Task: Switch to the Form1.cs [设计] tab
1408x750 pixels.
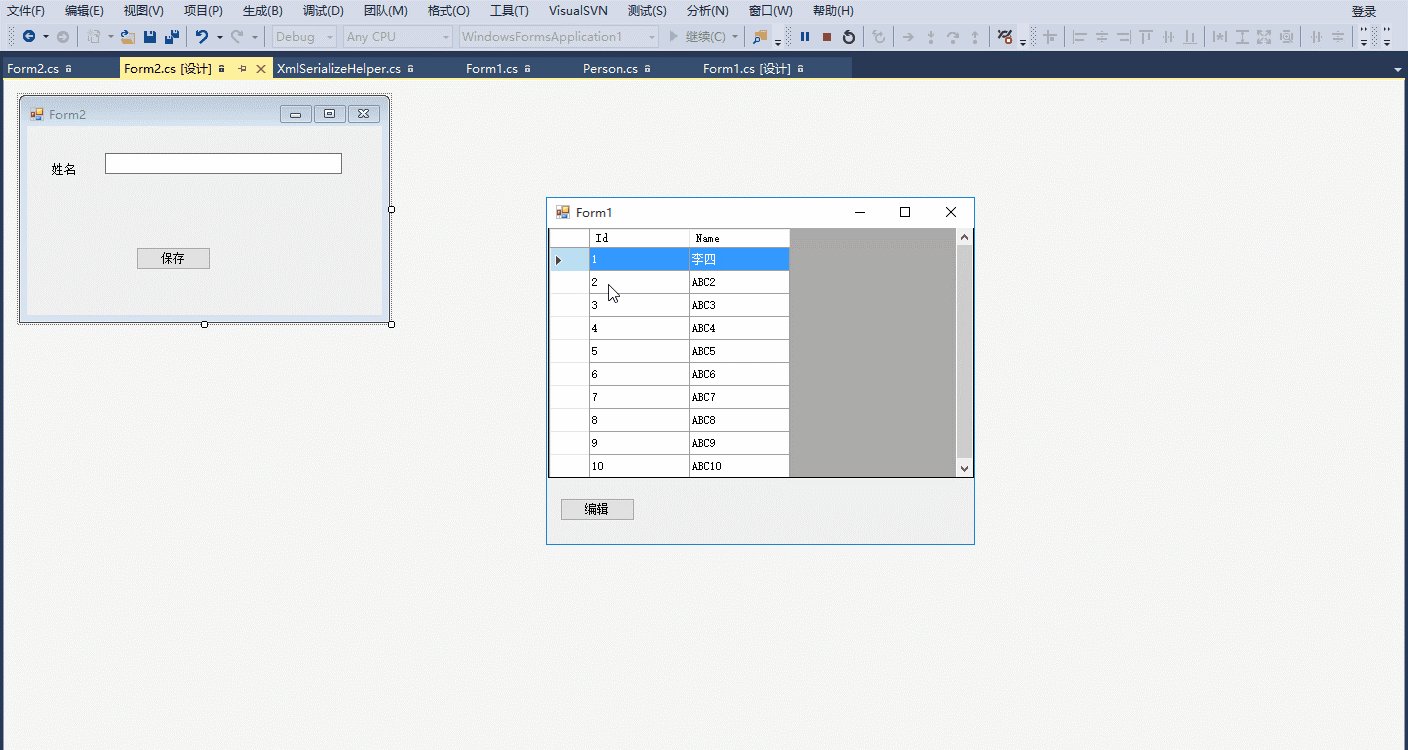Action: [x=746, y=69]
